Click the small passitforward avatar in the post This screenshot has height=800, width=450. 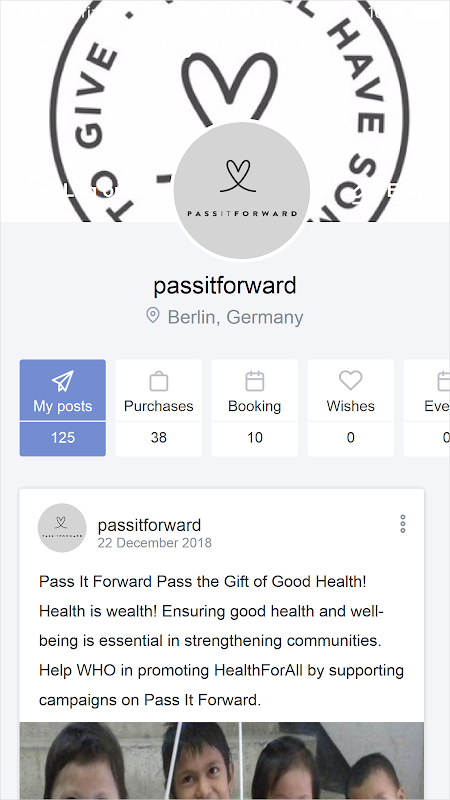click(x=62, y=528)
